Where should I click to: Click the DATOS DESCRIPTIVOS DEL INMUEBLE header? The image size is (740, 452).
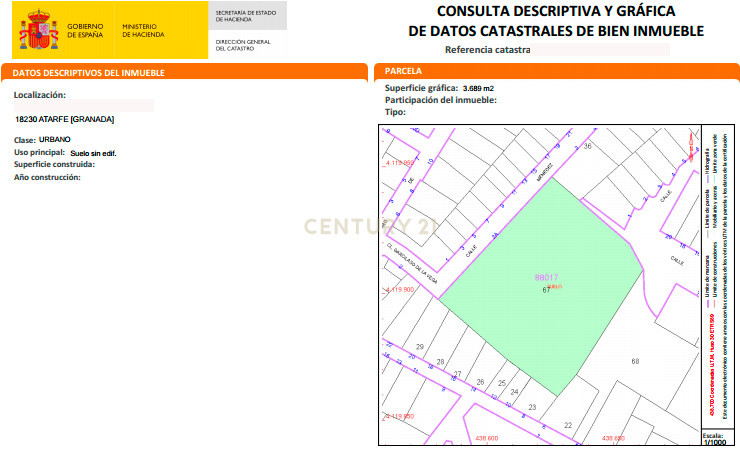coord(89,73)
